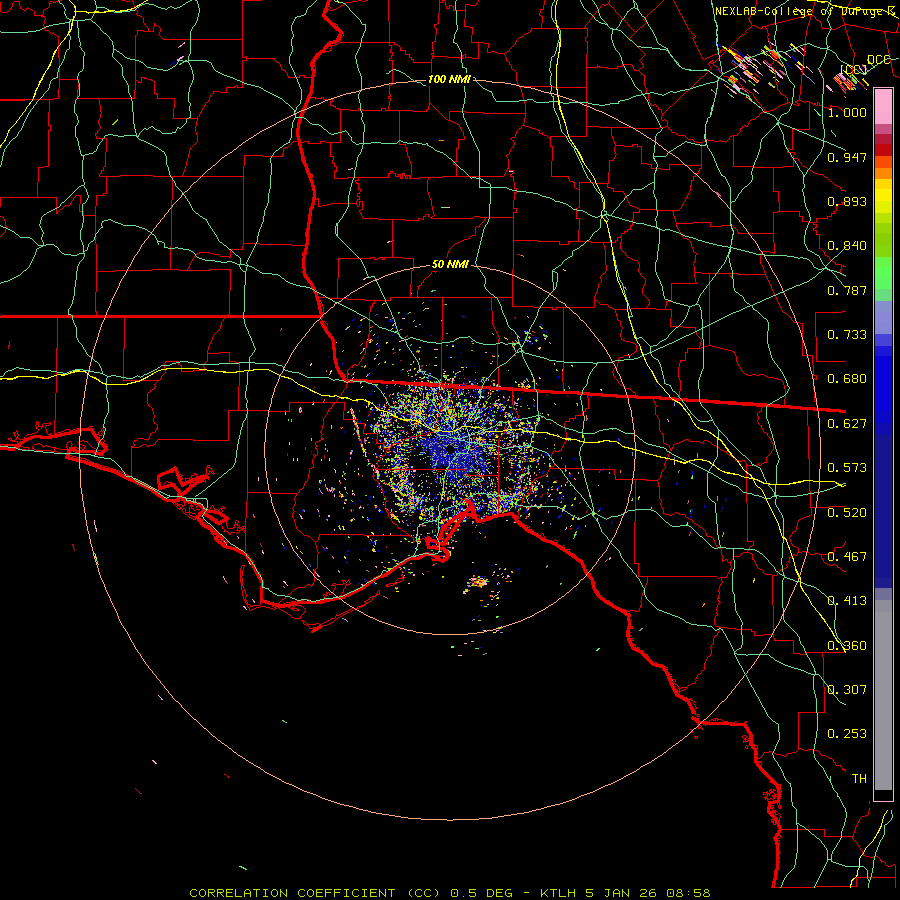The height and width of the screenshot is (900, 900).
Task: Select the 0.360 scale label
Action: pos(847,646)
